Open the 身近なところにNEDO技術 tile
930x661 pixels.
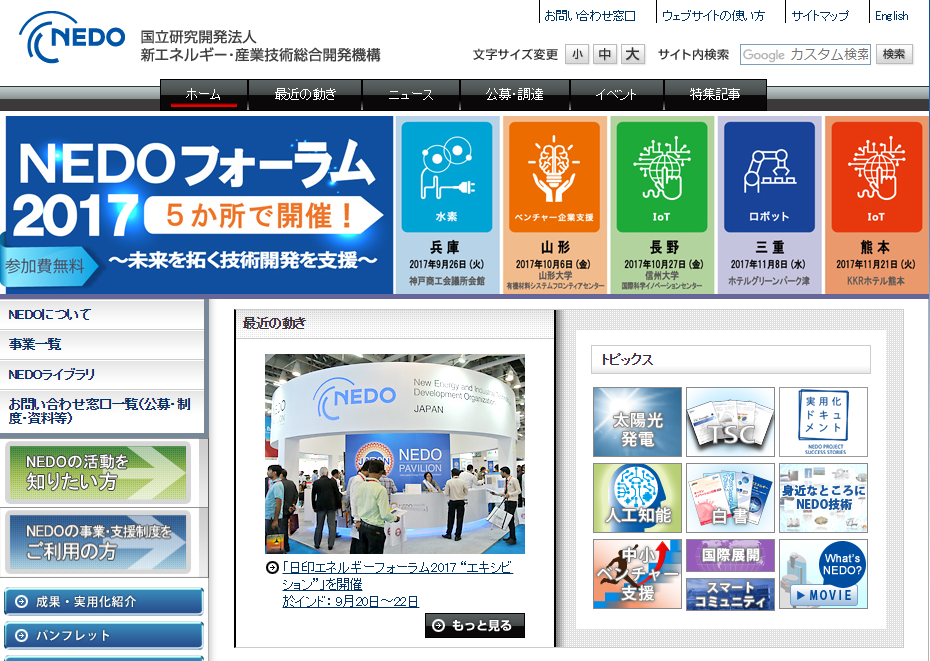[x=823, y=498]
